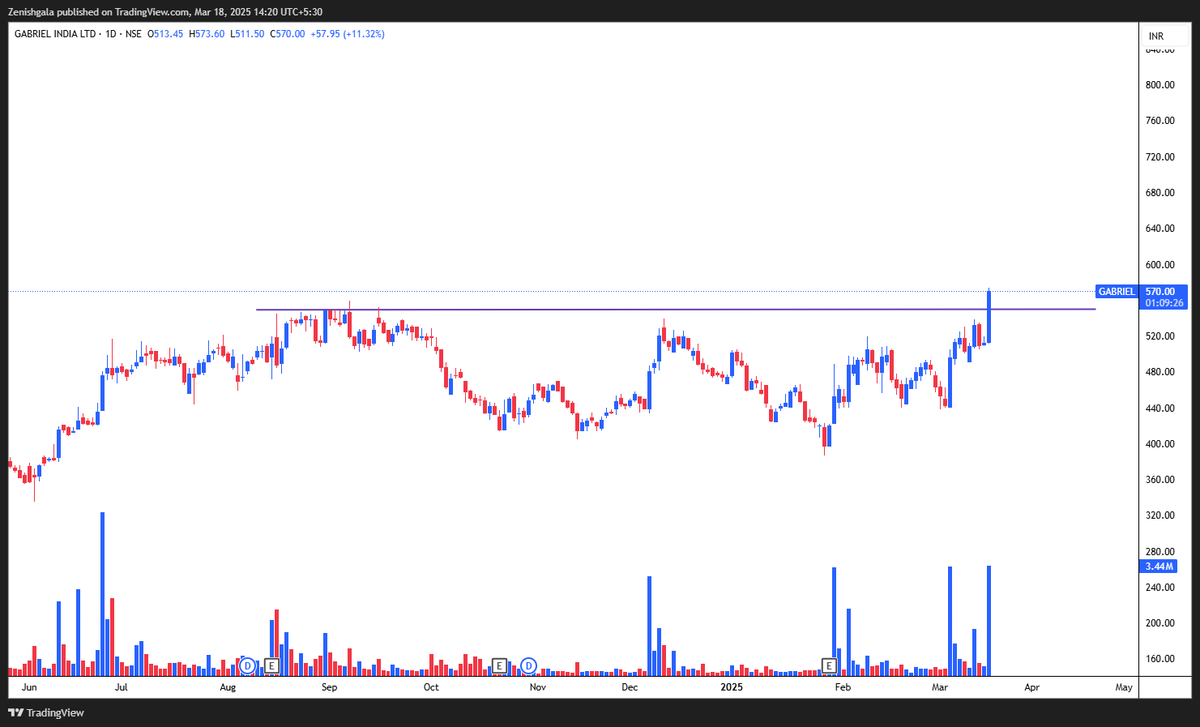Click the Feb label on time axis

tap(842, 688)
